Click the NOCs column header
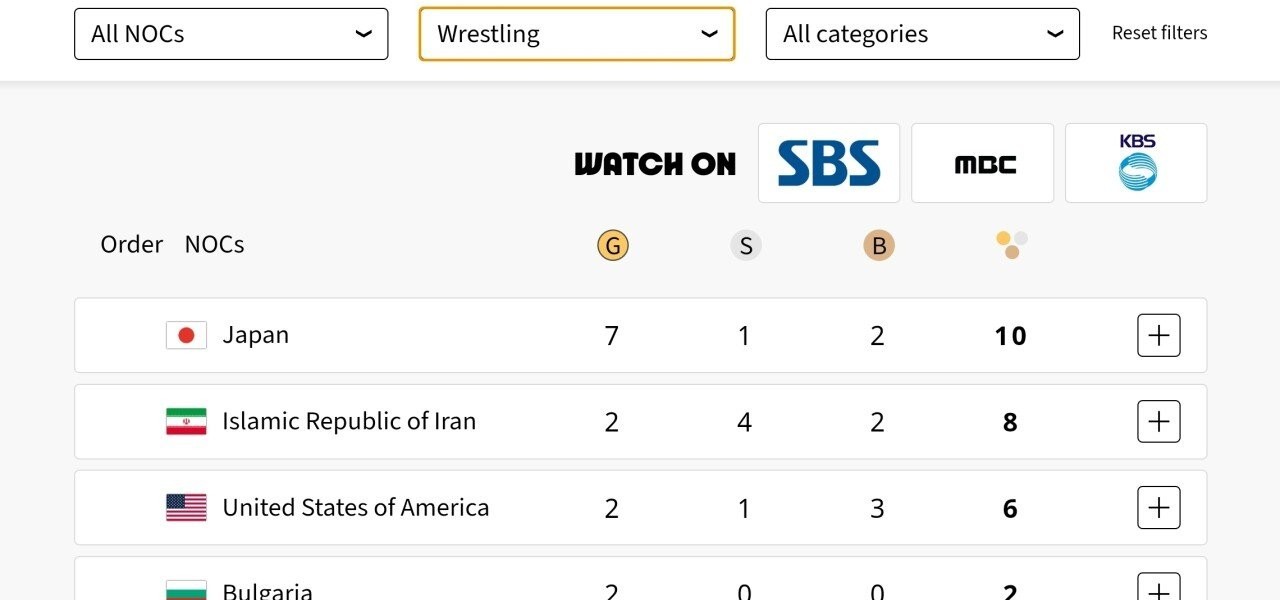 click(x=214, y=245)
